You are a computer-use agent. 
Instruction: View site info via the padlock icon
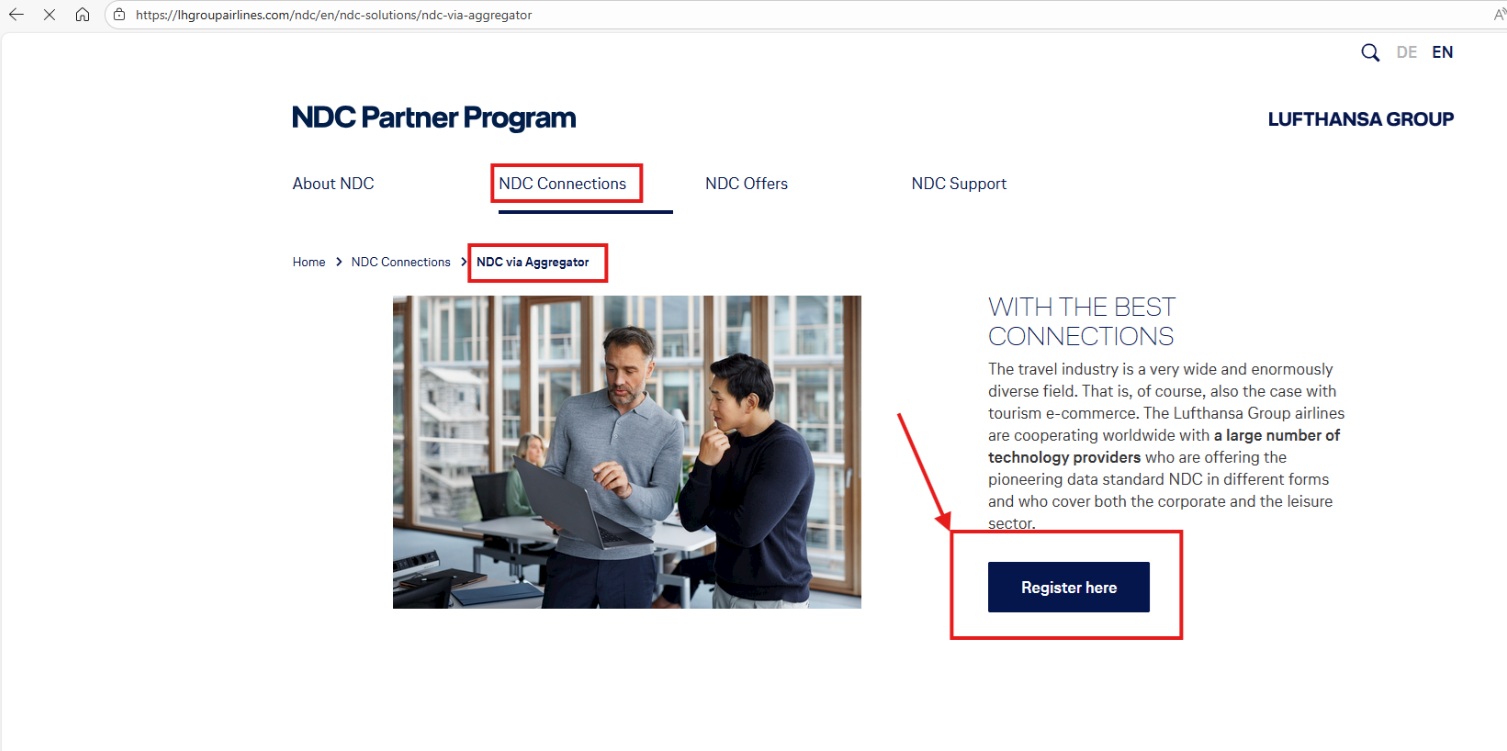click(119, 15)
